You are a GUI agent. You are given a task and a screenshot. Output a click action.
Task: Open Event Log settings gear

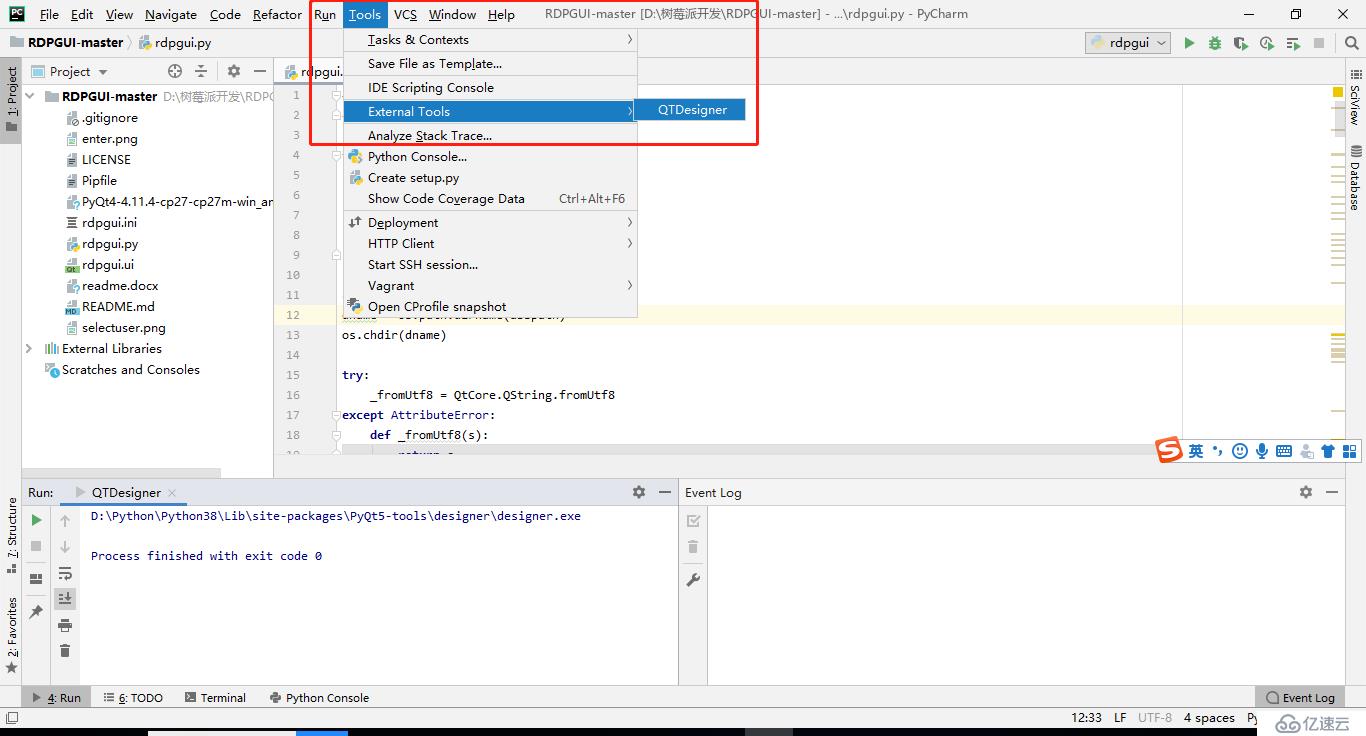pyautogui.click(x=1305, y=492)
